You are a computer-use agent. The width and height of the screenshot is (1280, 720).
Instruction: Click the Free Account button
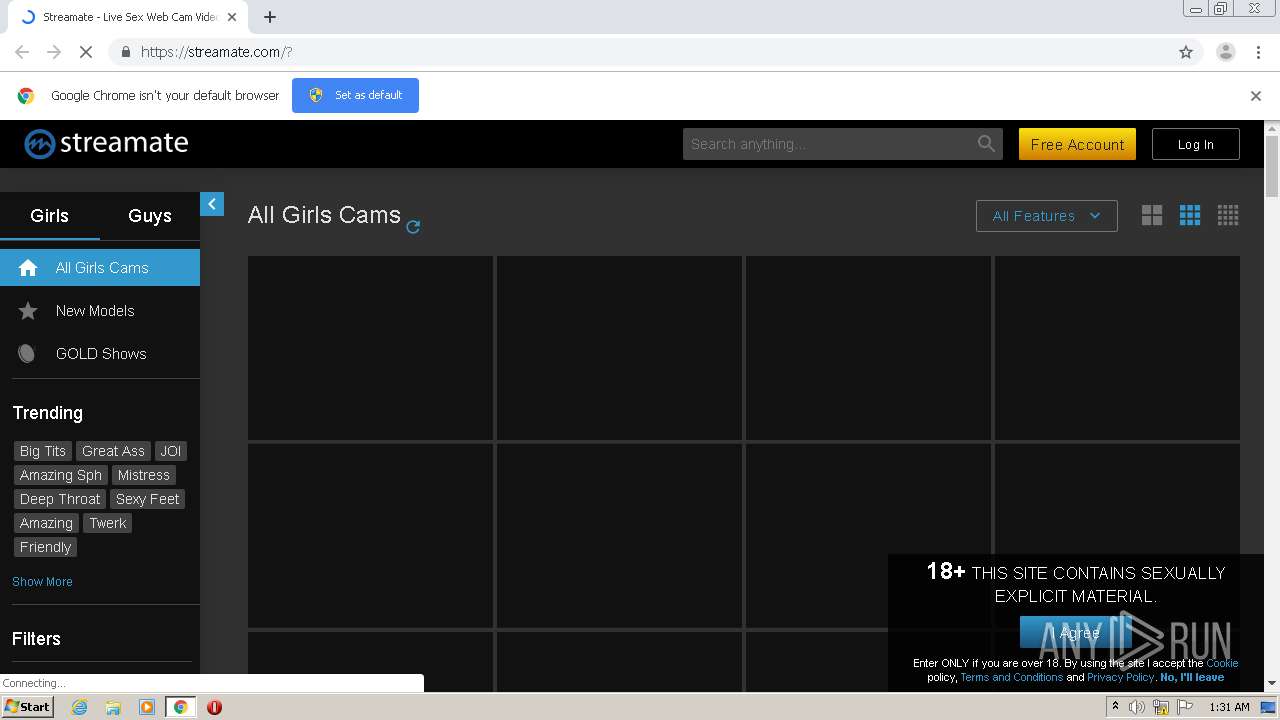tap(1077, 144)
